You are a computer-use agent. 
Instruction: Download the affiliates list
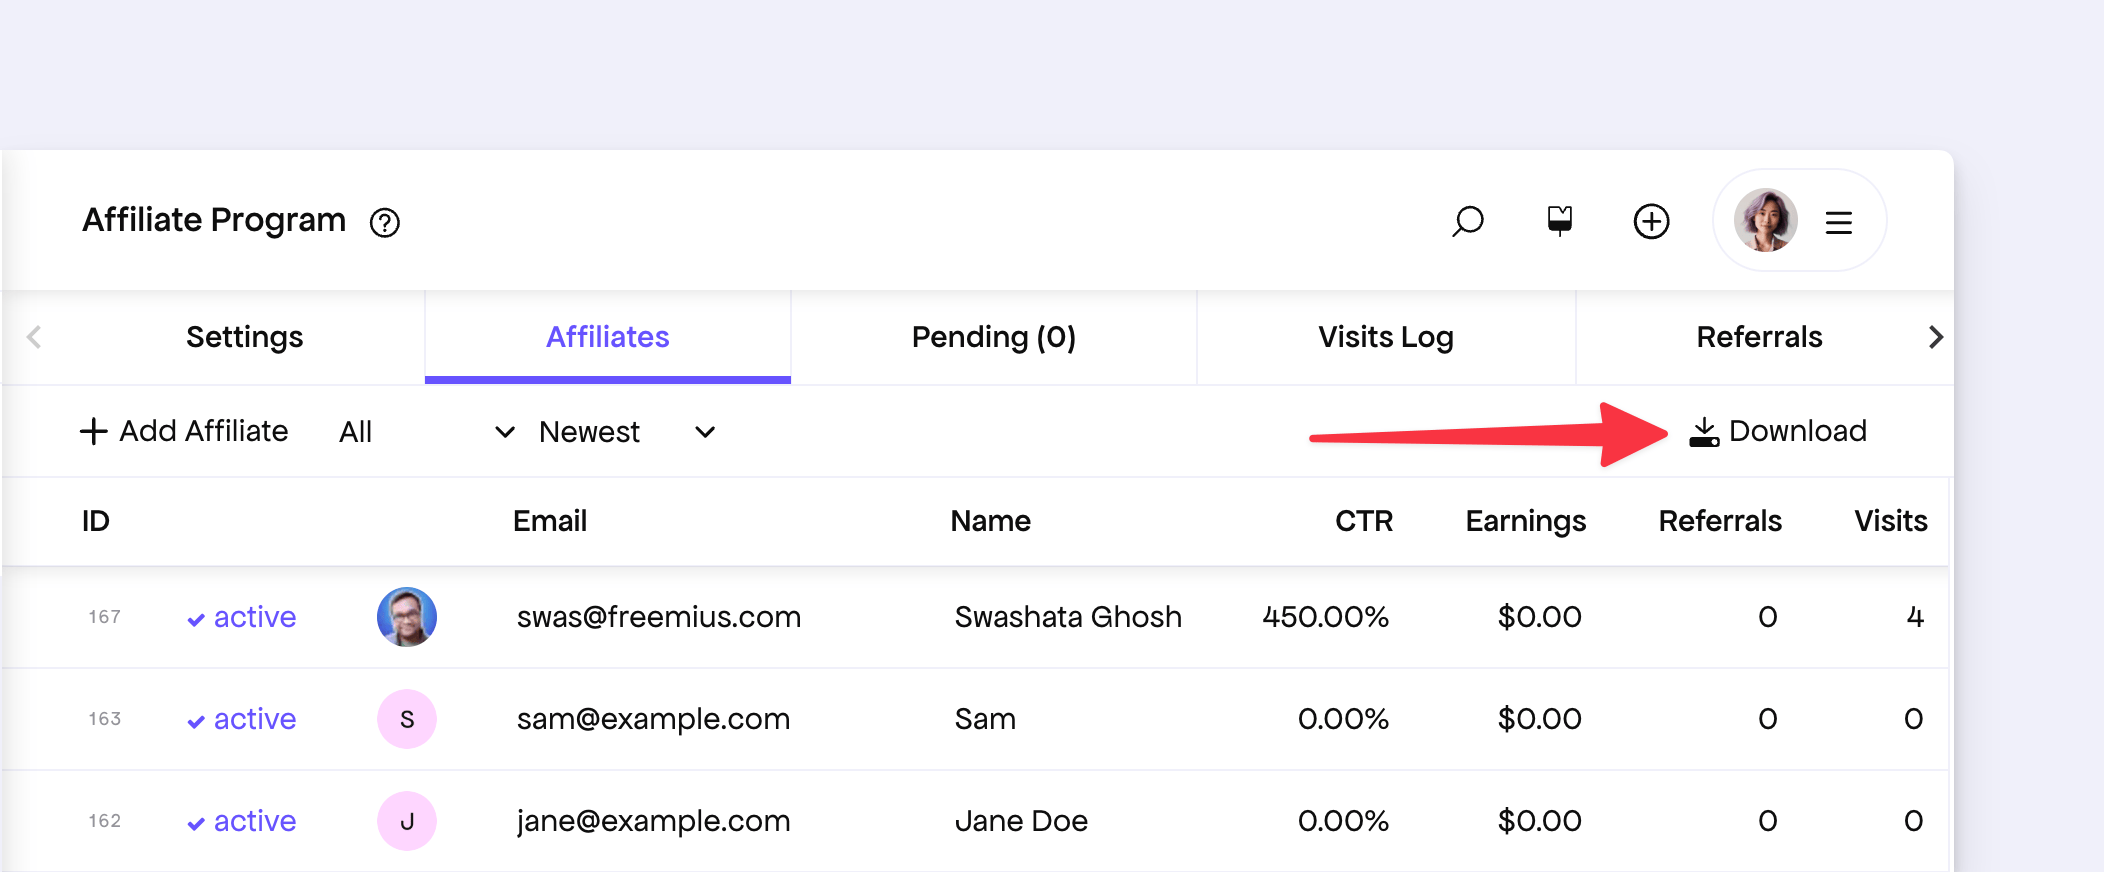tap(1778, 431)
